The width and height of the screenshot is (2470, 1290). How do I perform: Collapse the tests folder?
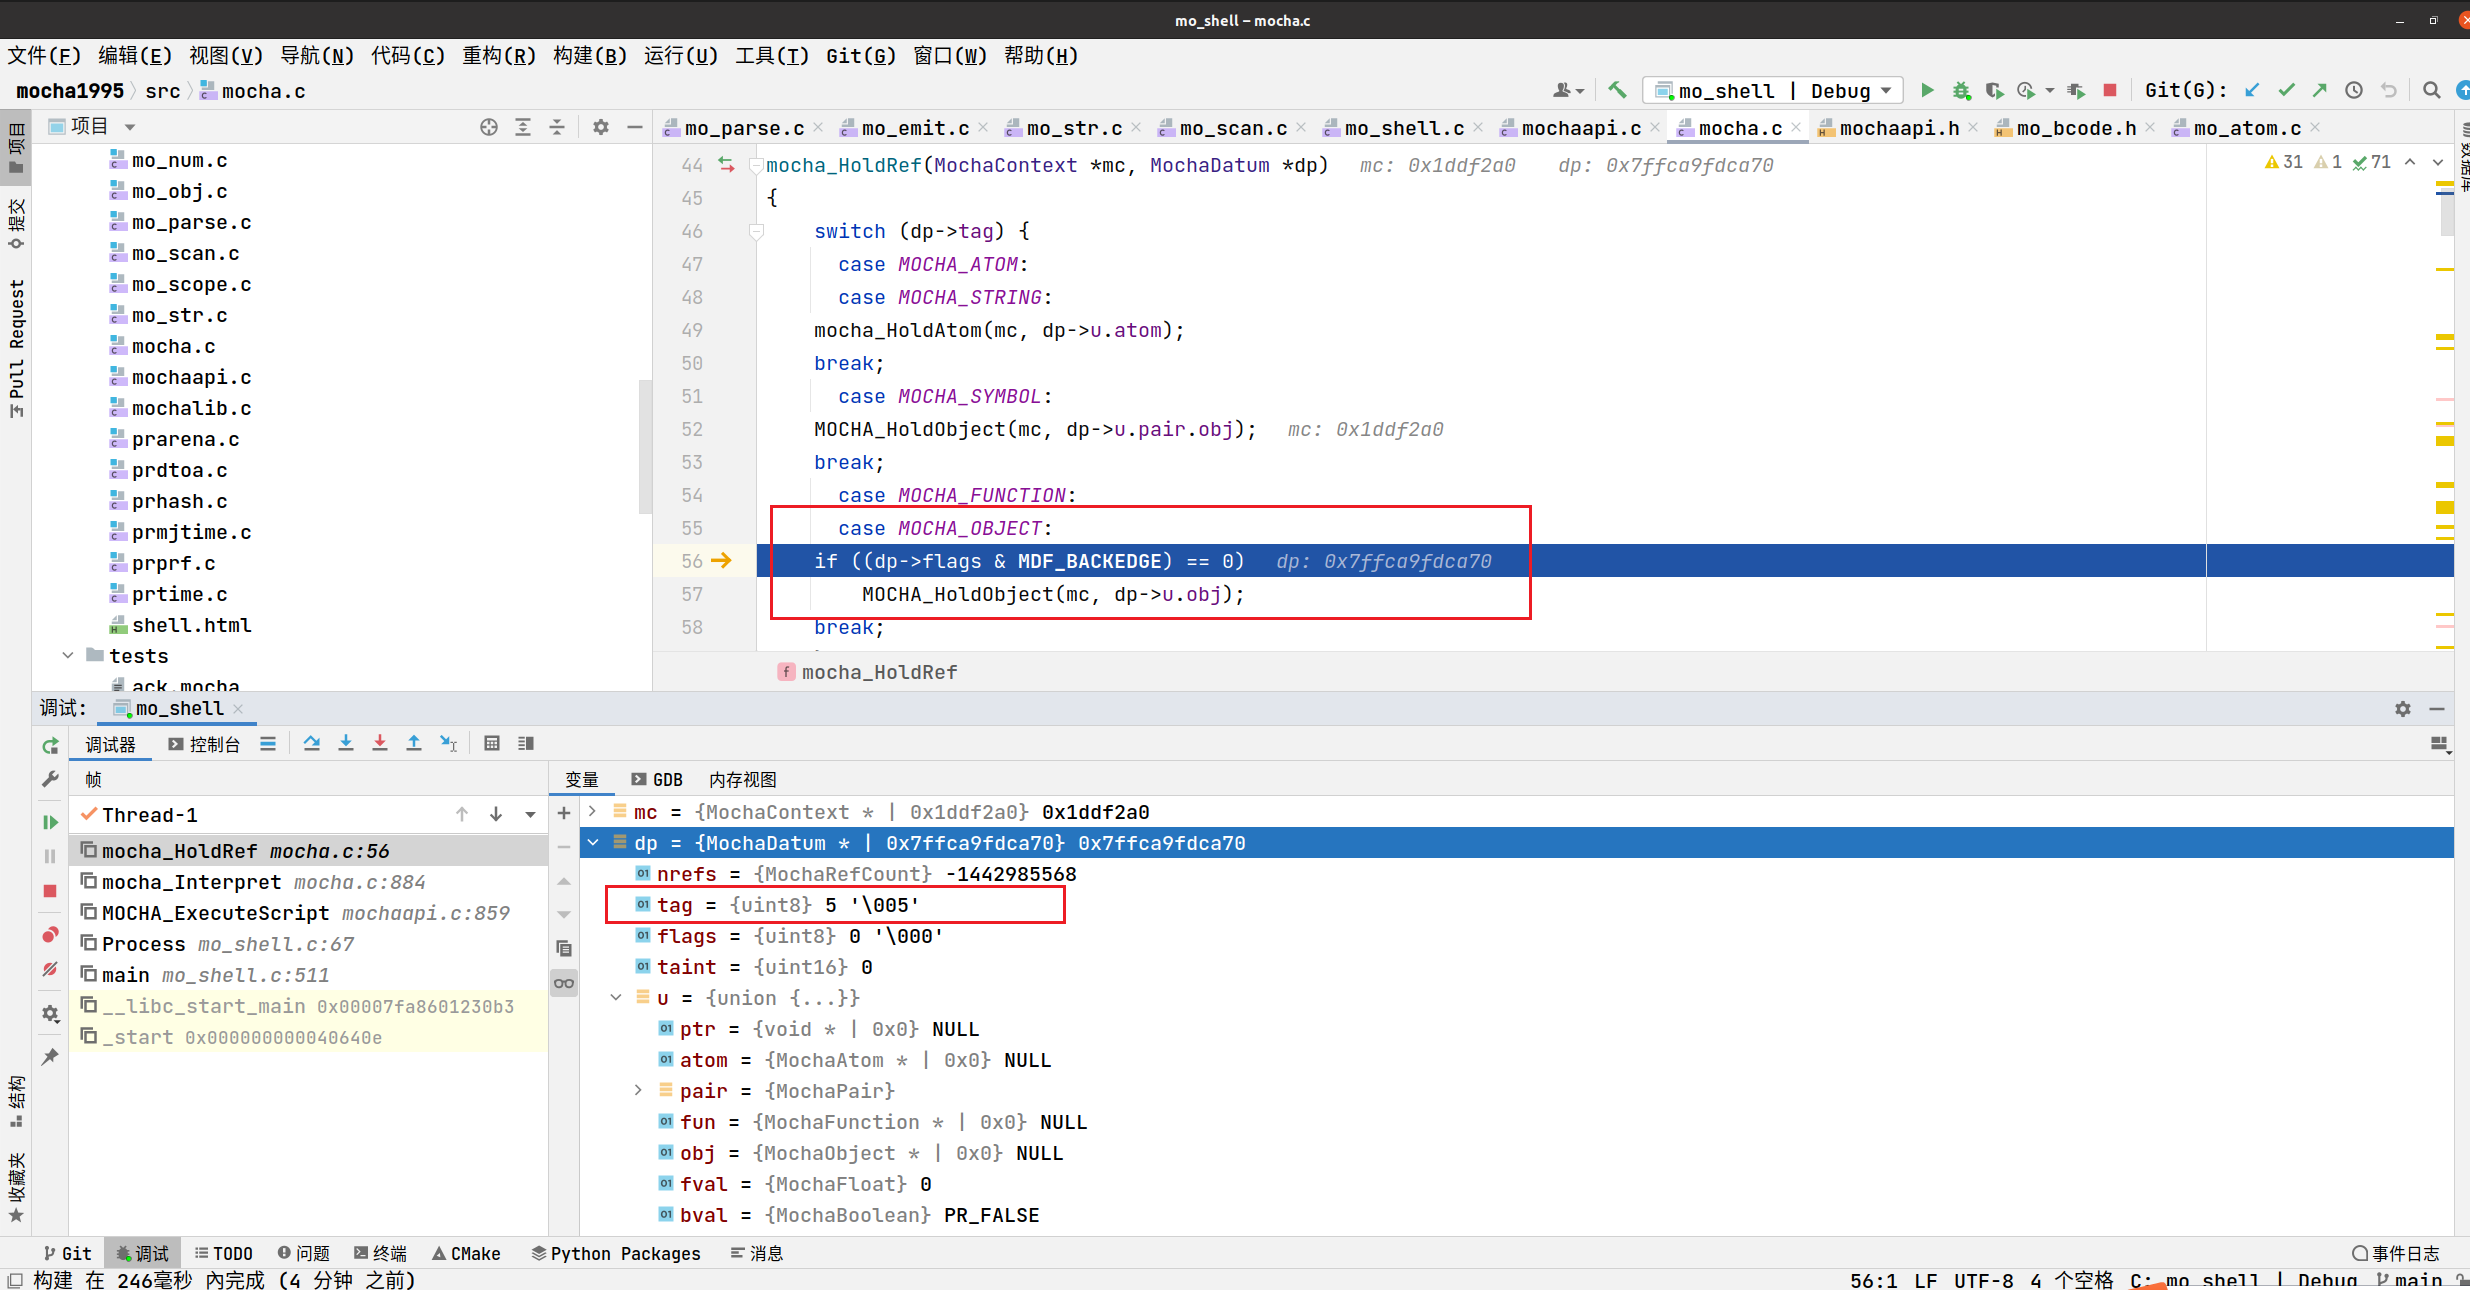tap(67, 656)
